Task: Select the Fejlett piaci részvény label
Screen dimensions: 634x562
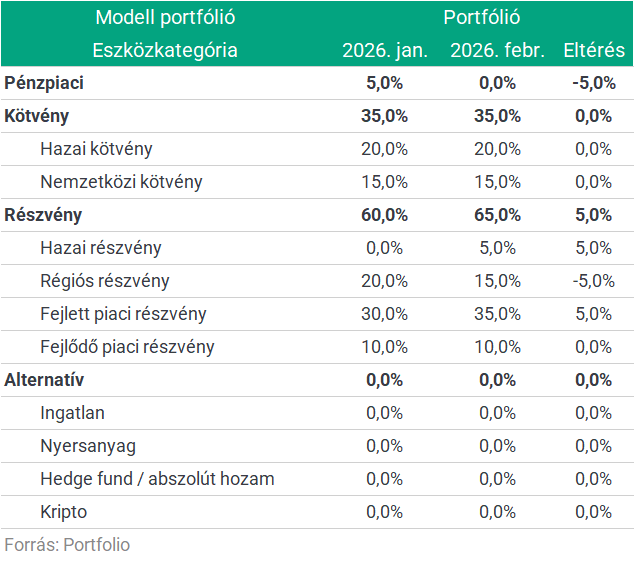Action: point(123,314)
